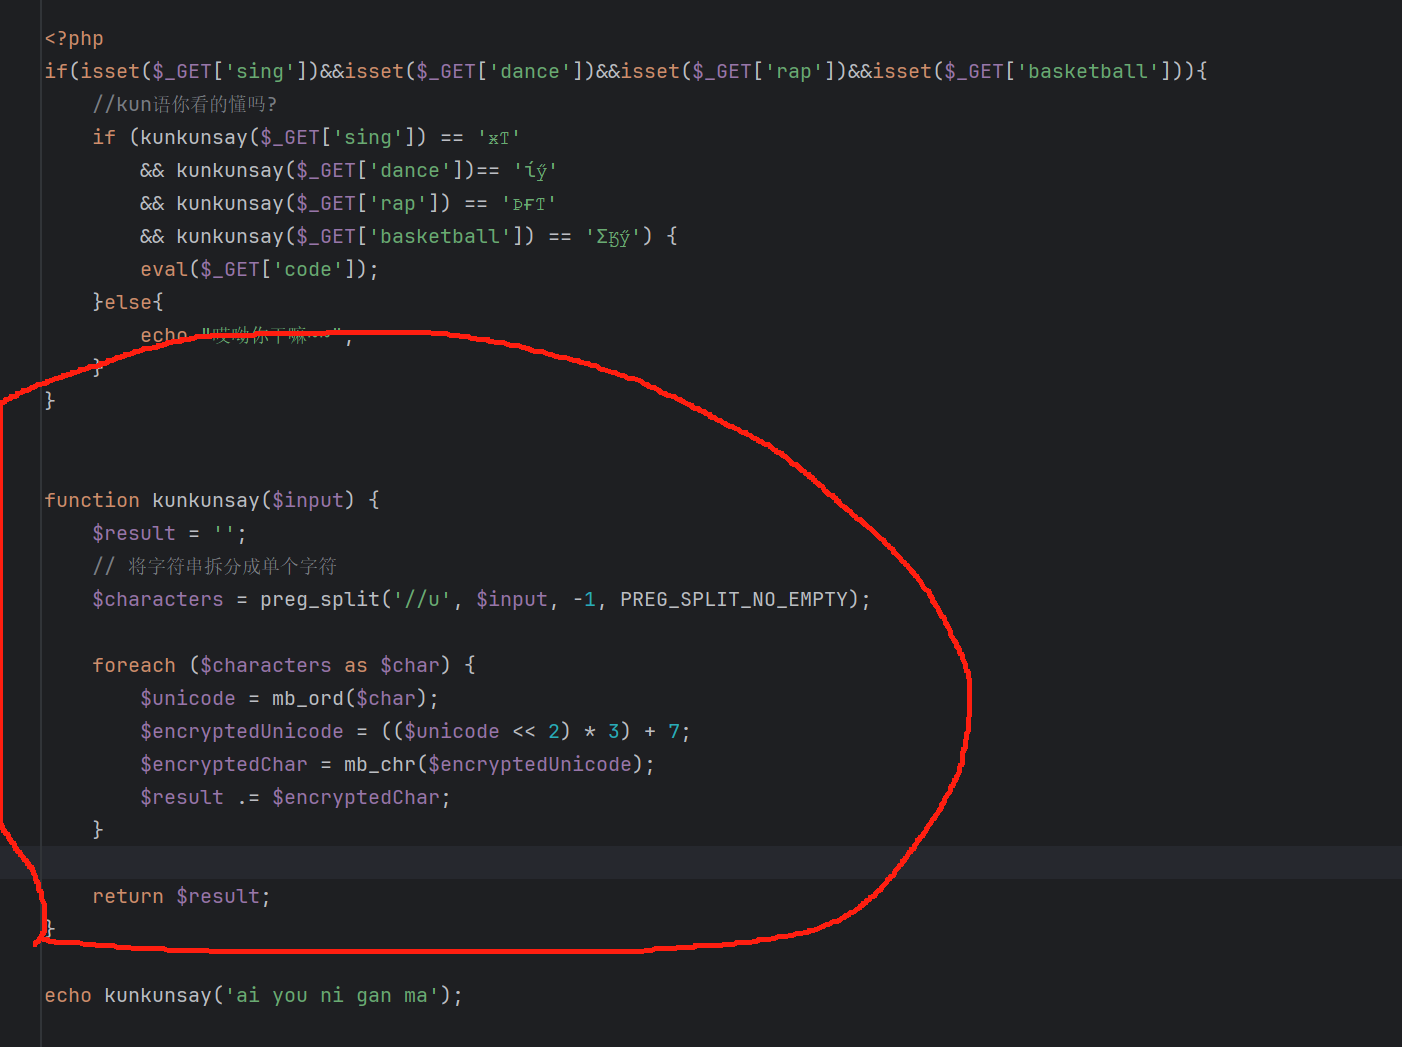The width and height of the screenshot is (1402, 1047).
Task: Click the 'ai you ni gan ma' string
Action: click(x=332, y=996)
